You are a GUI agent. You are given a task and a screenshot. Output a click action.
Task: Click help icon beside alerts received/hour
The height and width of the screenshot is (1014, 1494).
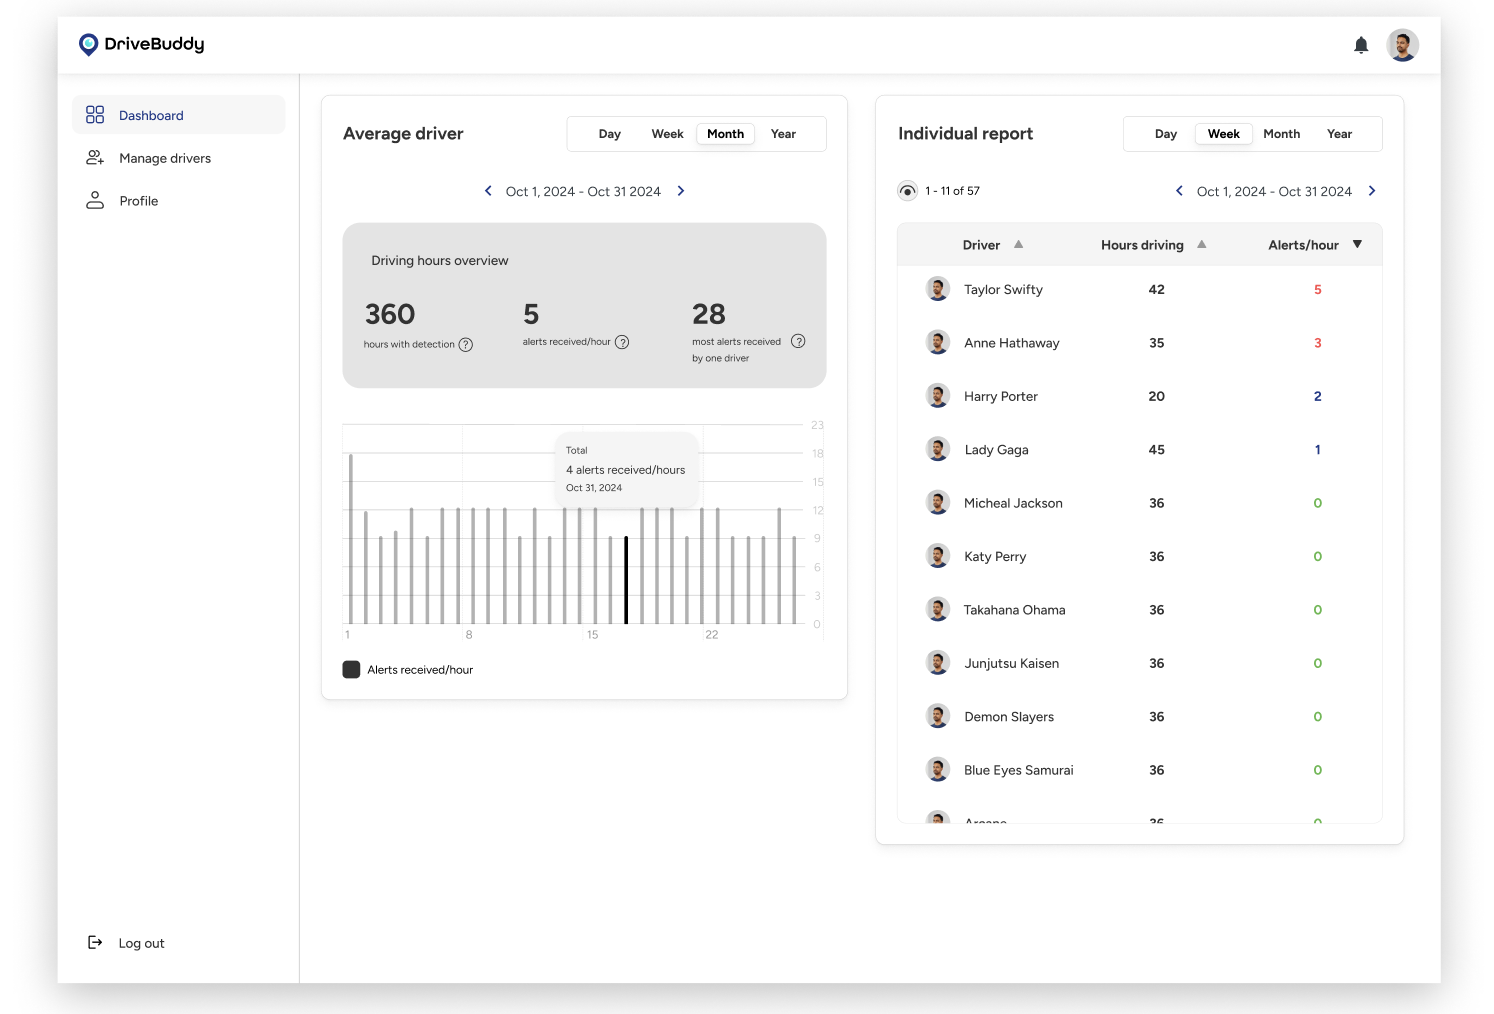[622, 342]
